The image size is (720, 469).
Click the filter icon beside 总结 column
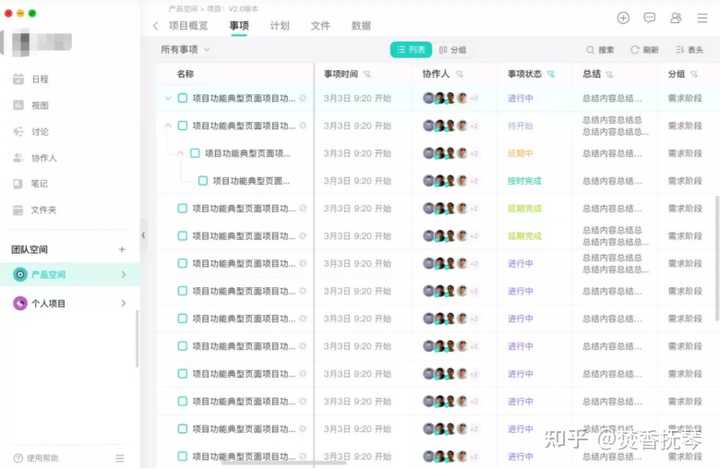(609, 74)
